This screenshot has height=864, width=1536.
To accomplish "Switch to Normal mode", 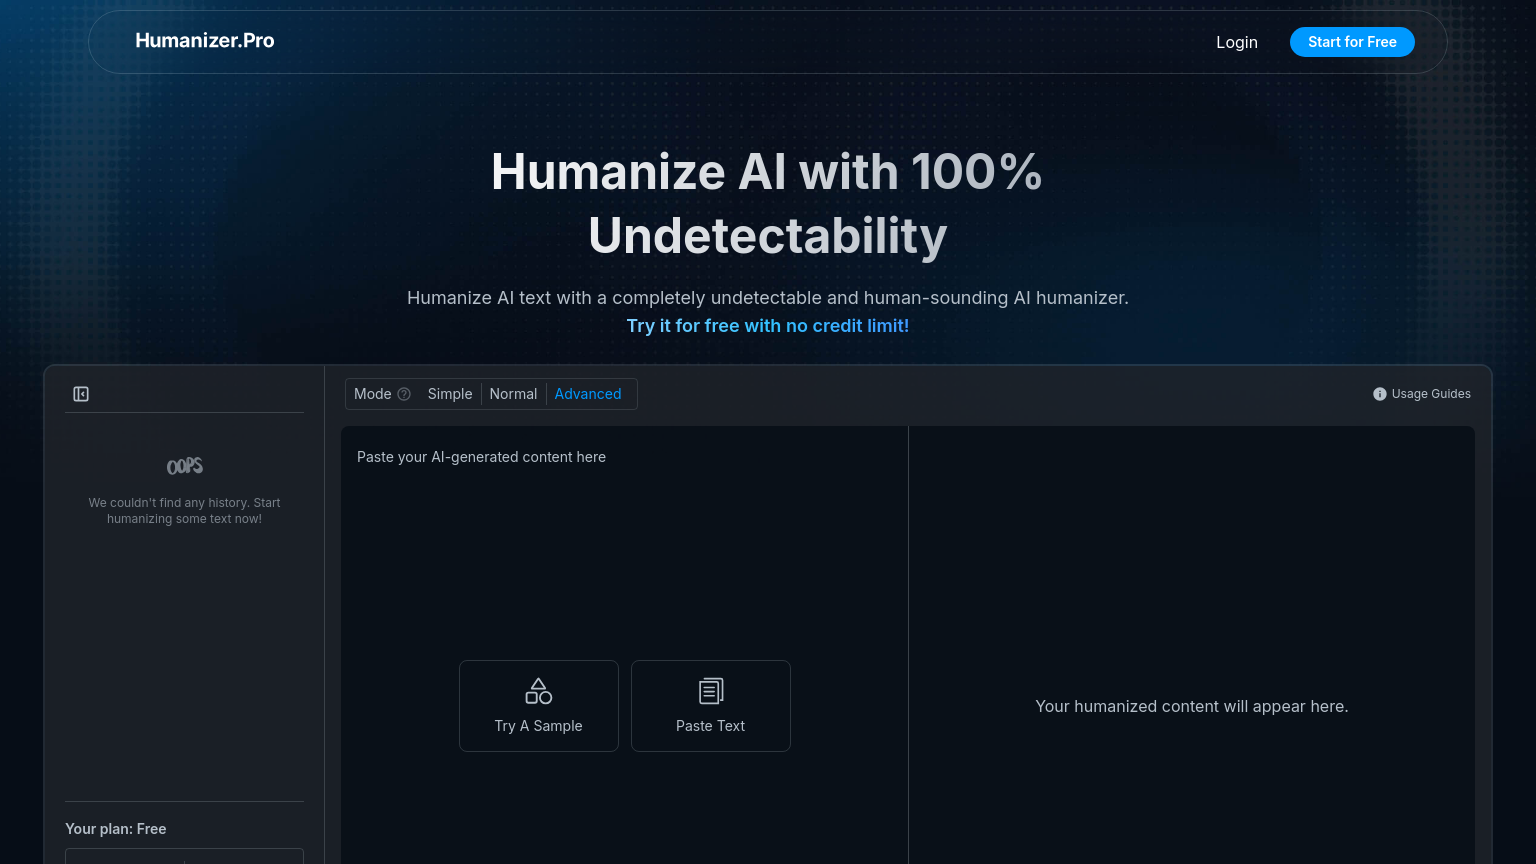I will pos(513,394).
